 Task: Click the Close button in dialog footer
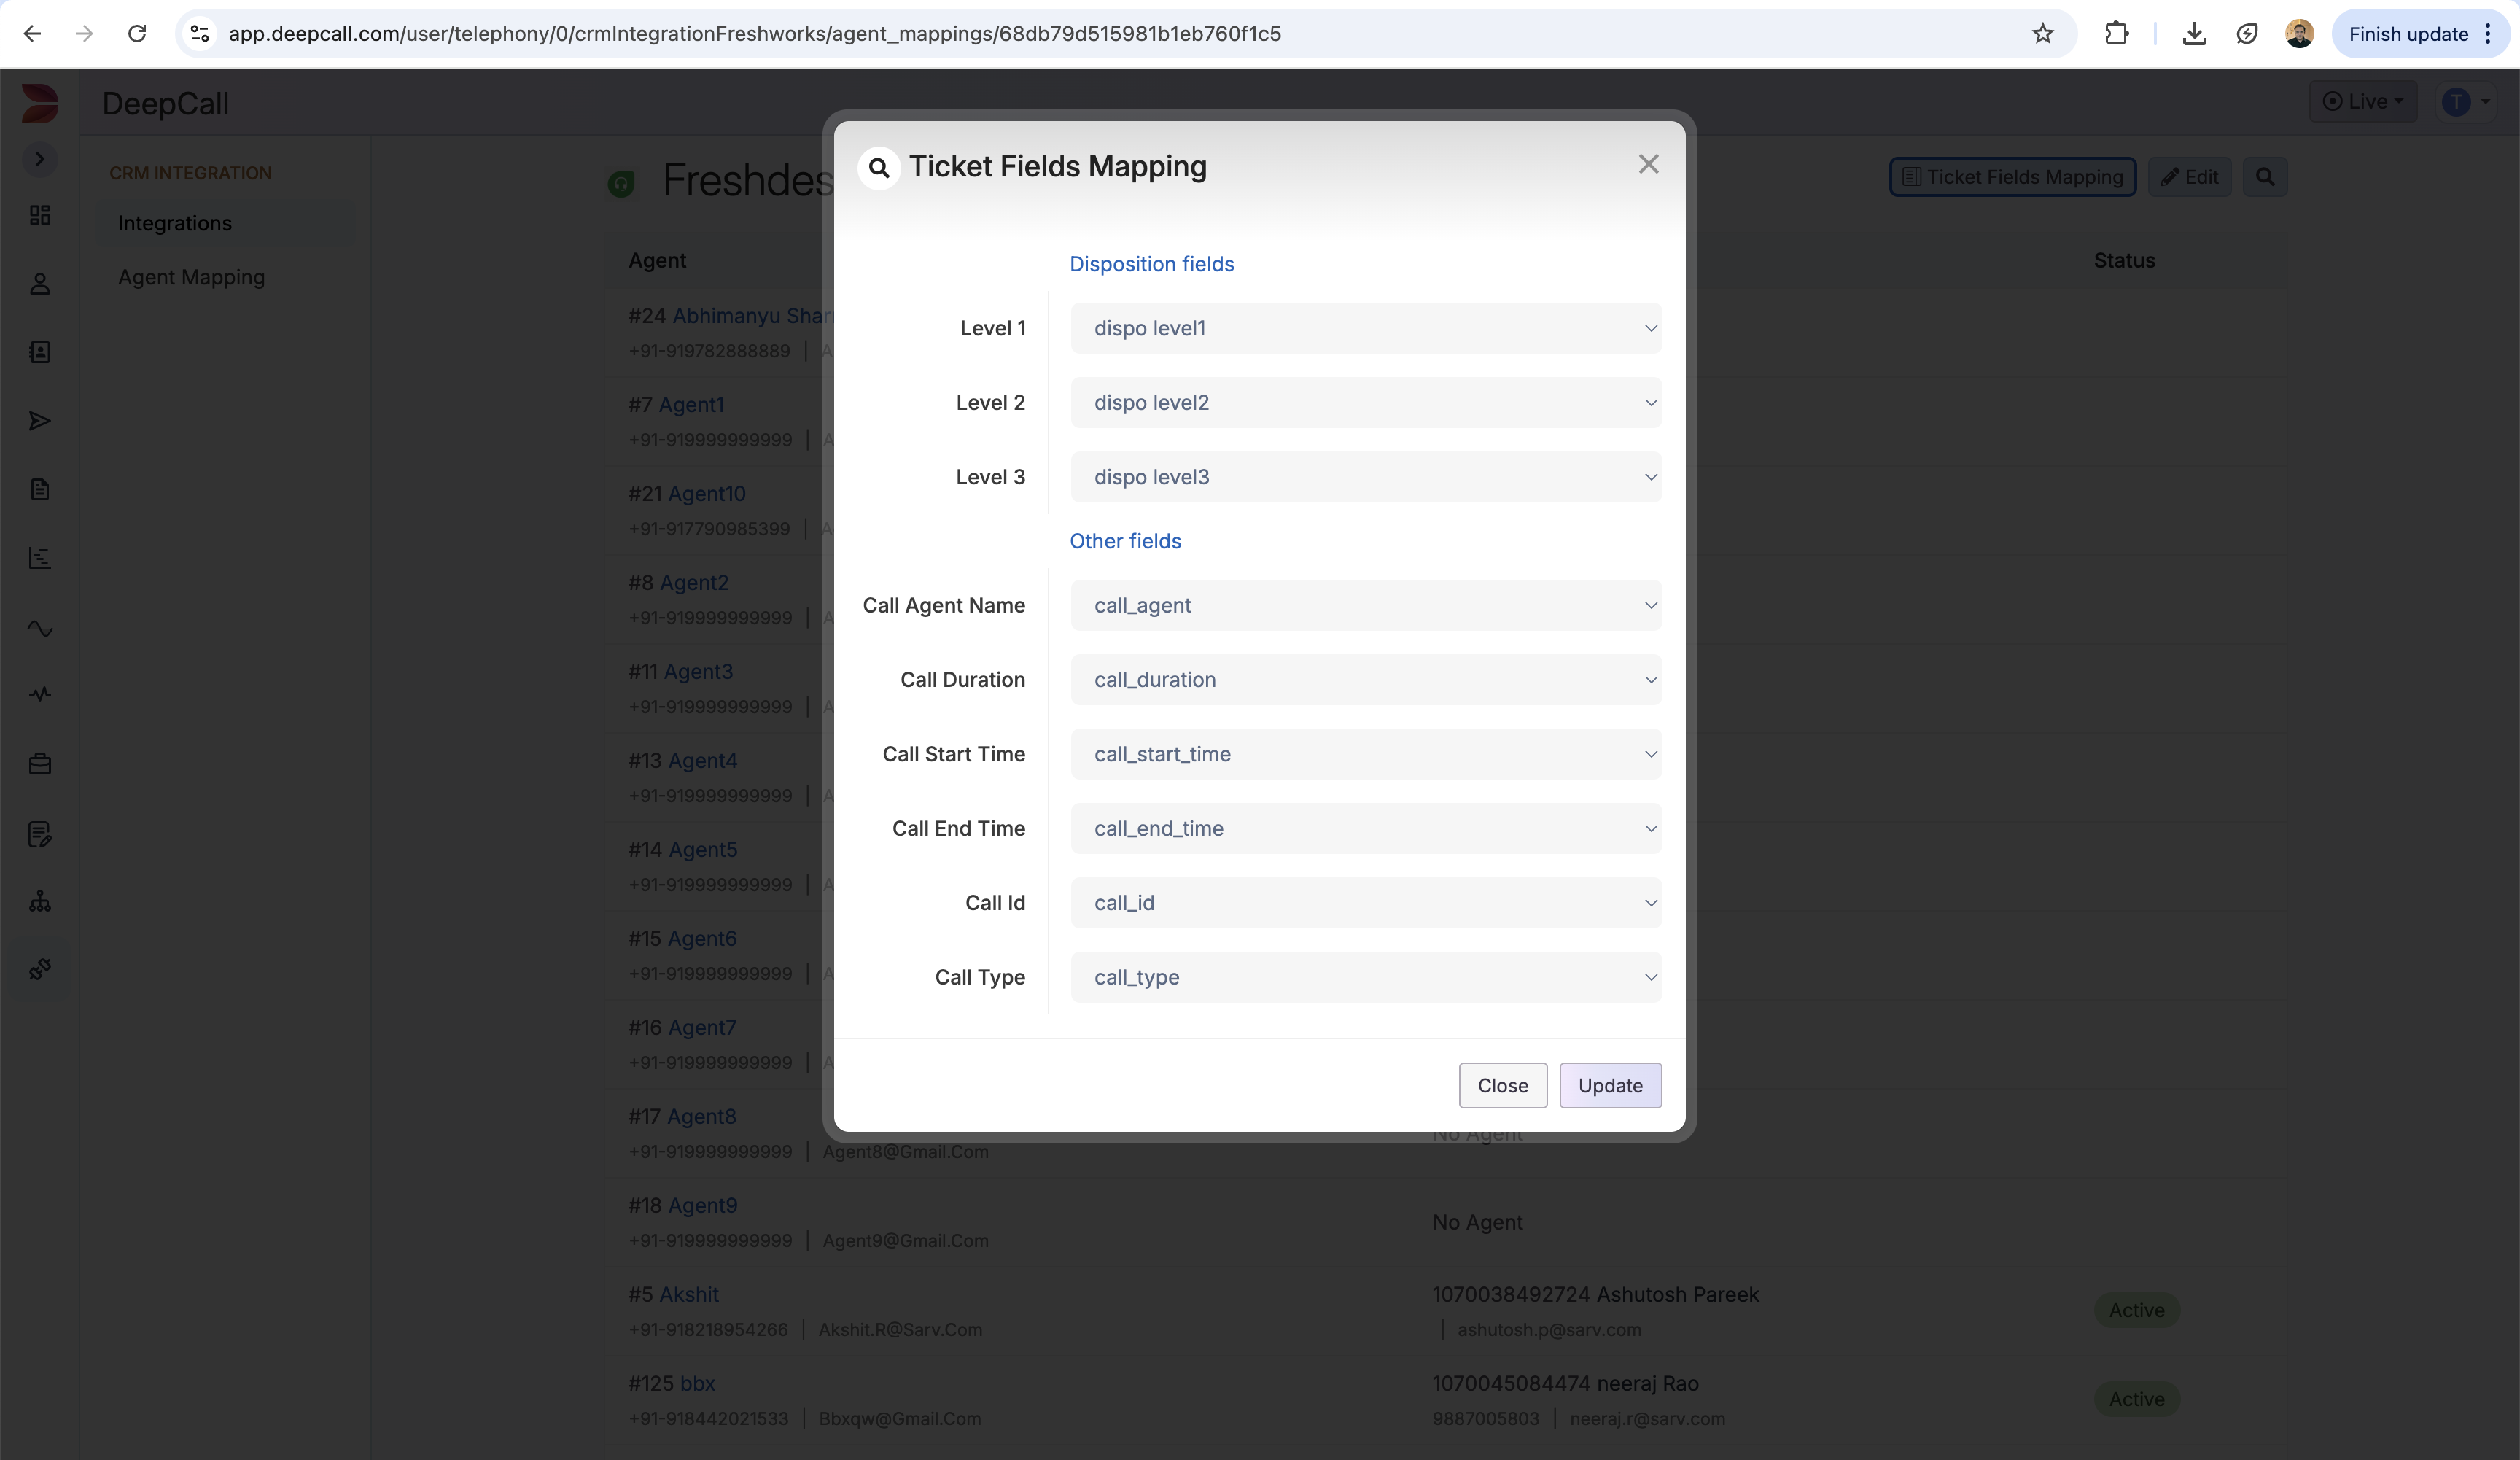coord(1502,1085)
